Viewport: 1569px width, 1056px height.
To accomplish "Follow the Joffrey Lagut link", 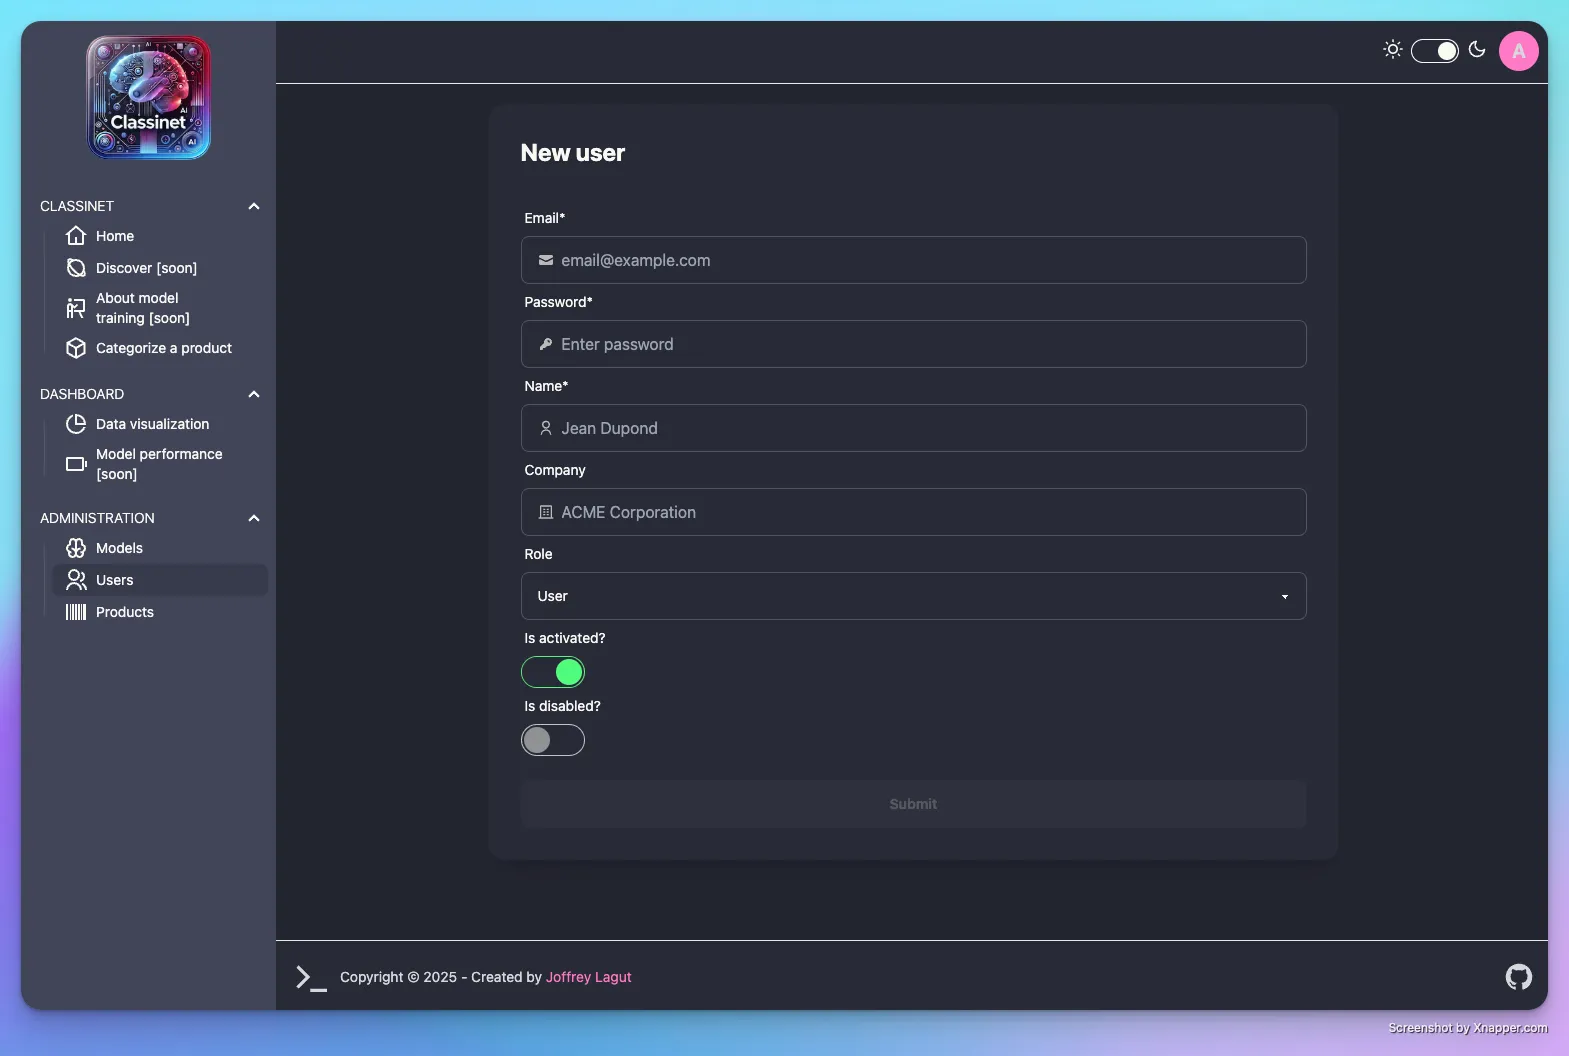I will point(588,977).
